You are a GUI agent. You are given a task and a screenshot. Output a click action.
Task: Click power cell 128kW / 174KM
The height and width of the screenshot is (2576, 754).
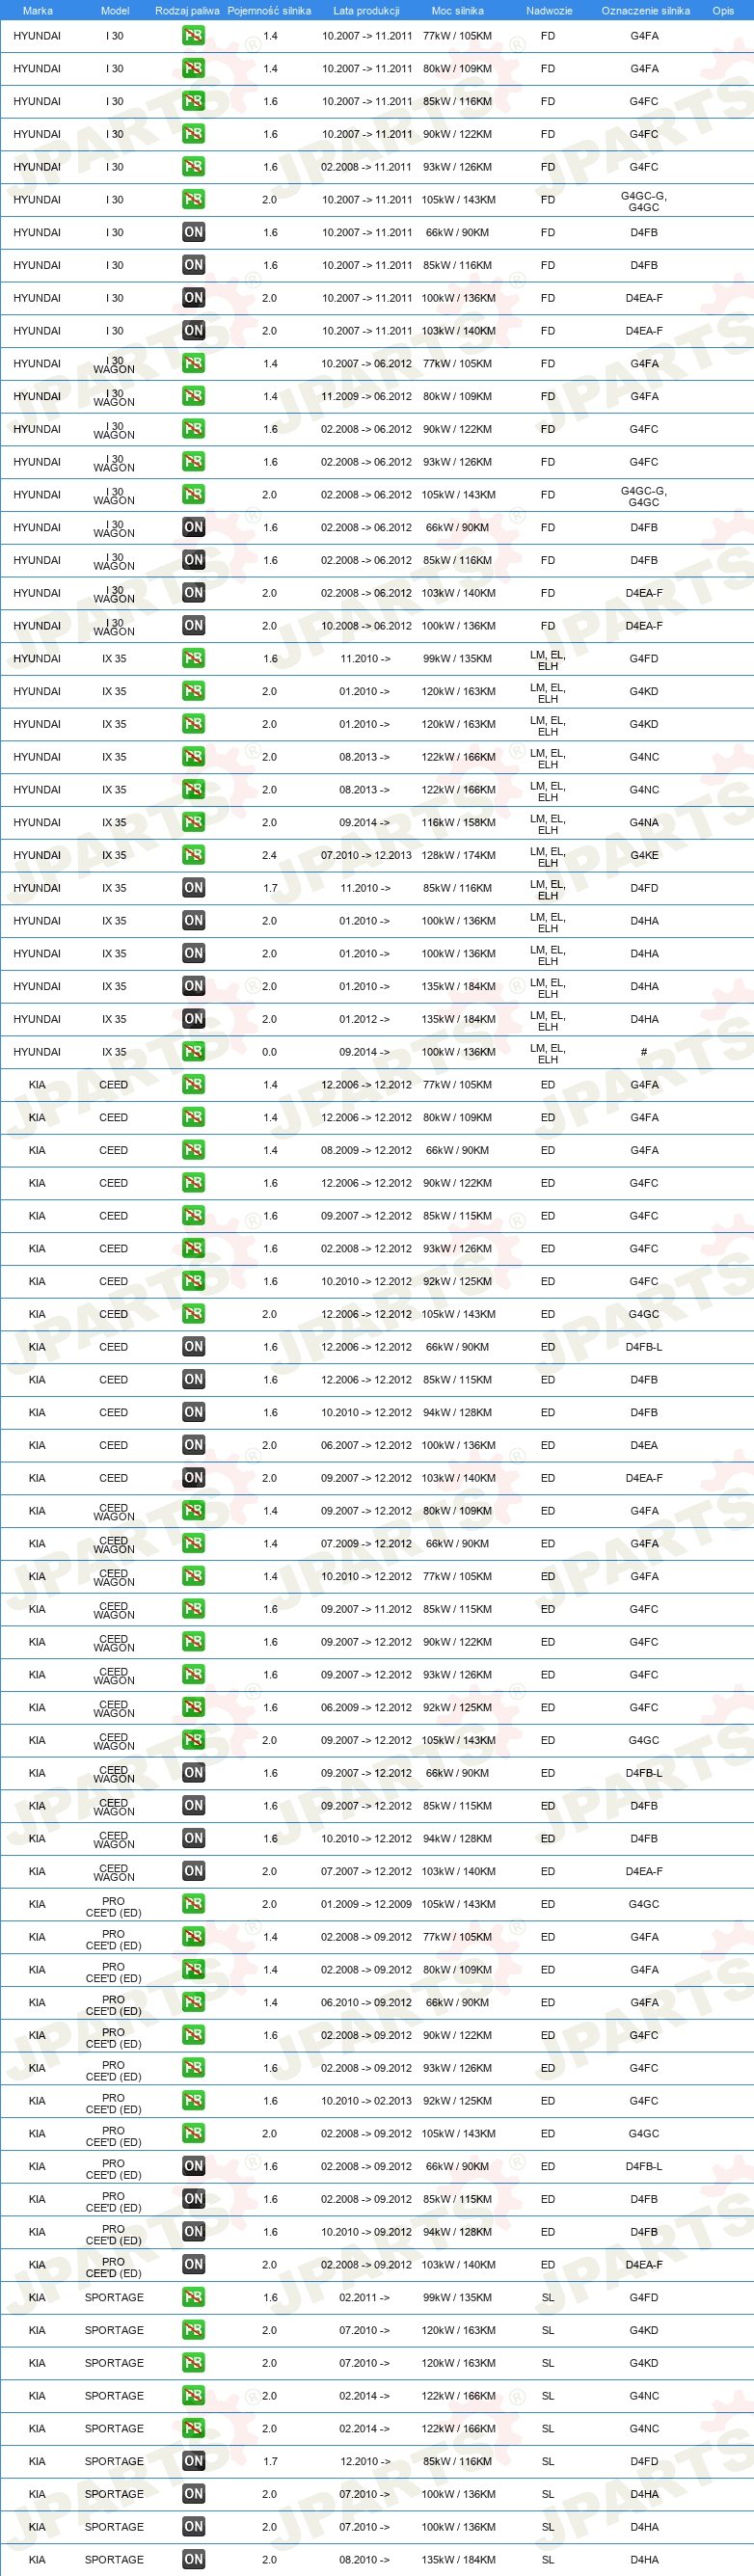(458, 855)
